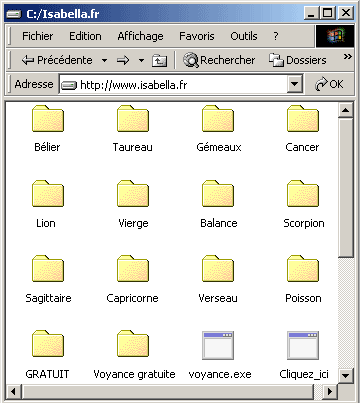Open the Affichage menu
360x403 pixels.
click(x=140, y=36)
